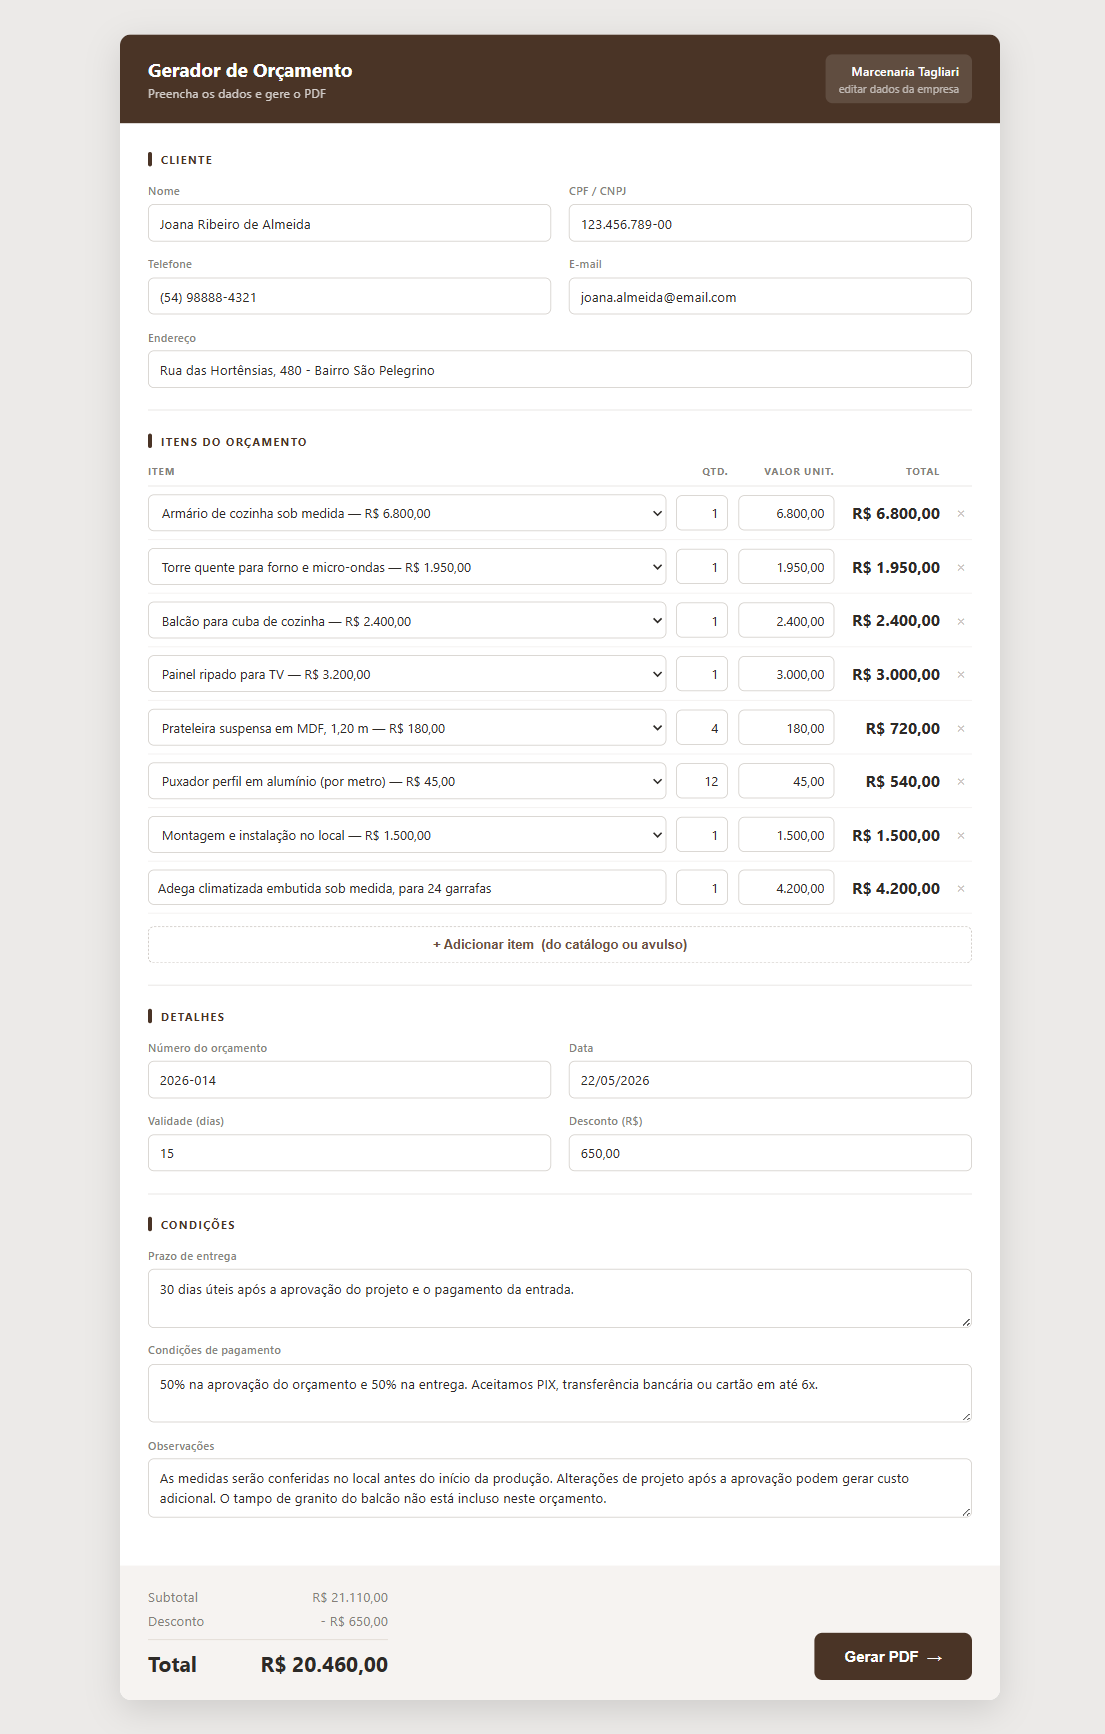Click Adicionar item button
Viewport: 1105px width, 1734px height.
pyautogui.click(x=560, y=944)
